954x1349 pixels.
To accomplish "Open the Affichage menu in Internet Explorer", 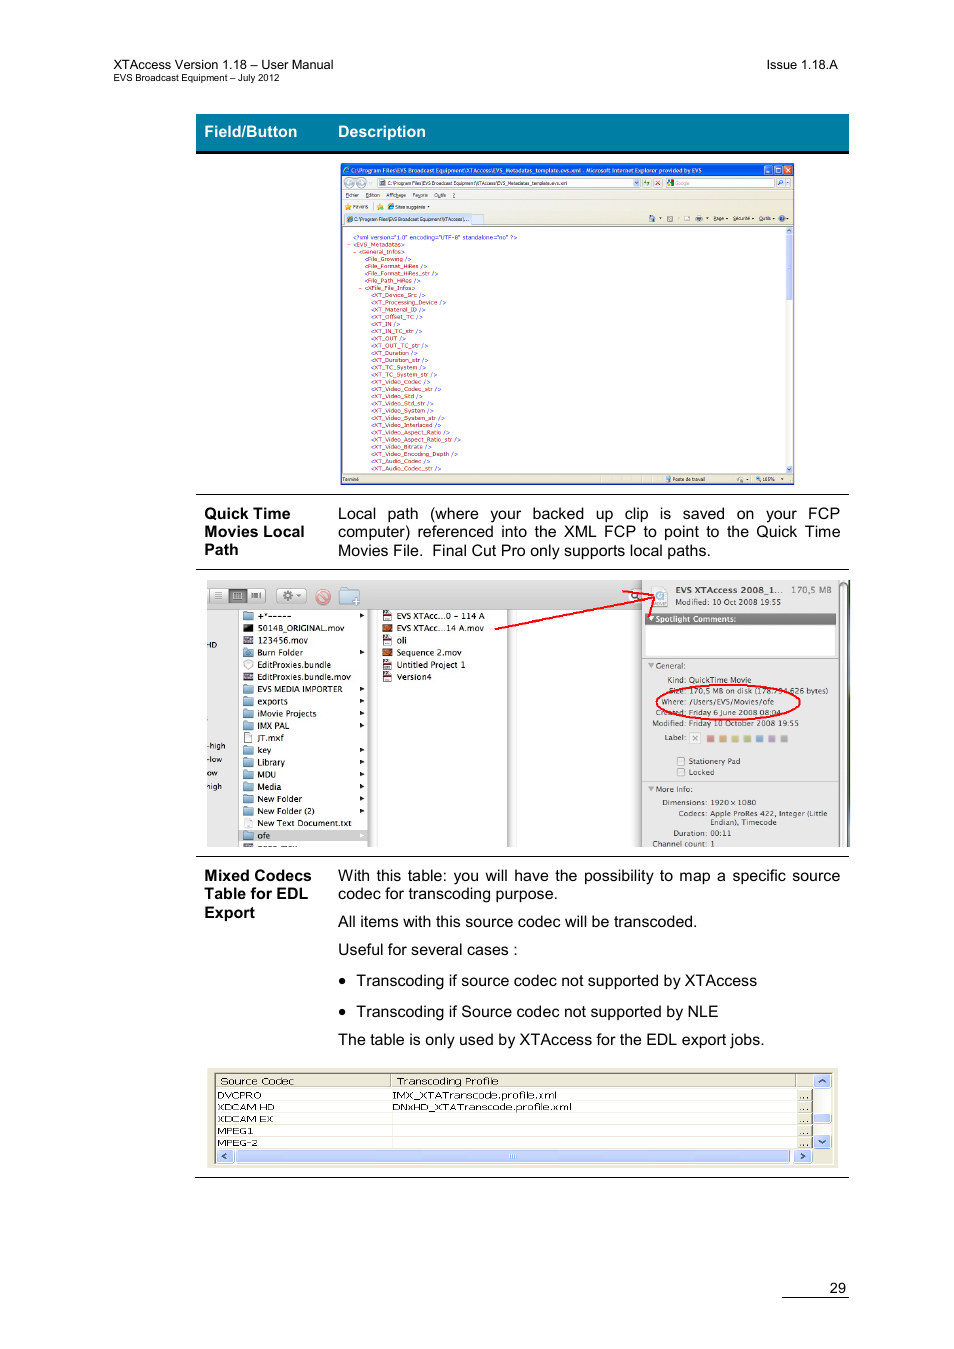I will (x=396, y=195).
